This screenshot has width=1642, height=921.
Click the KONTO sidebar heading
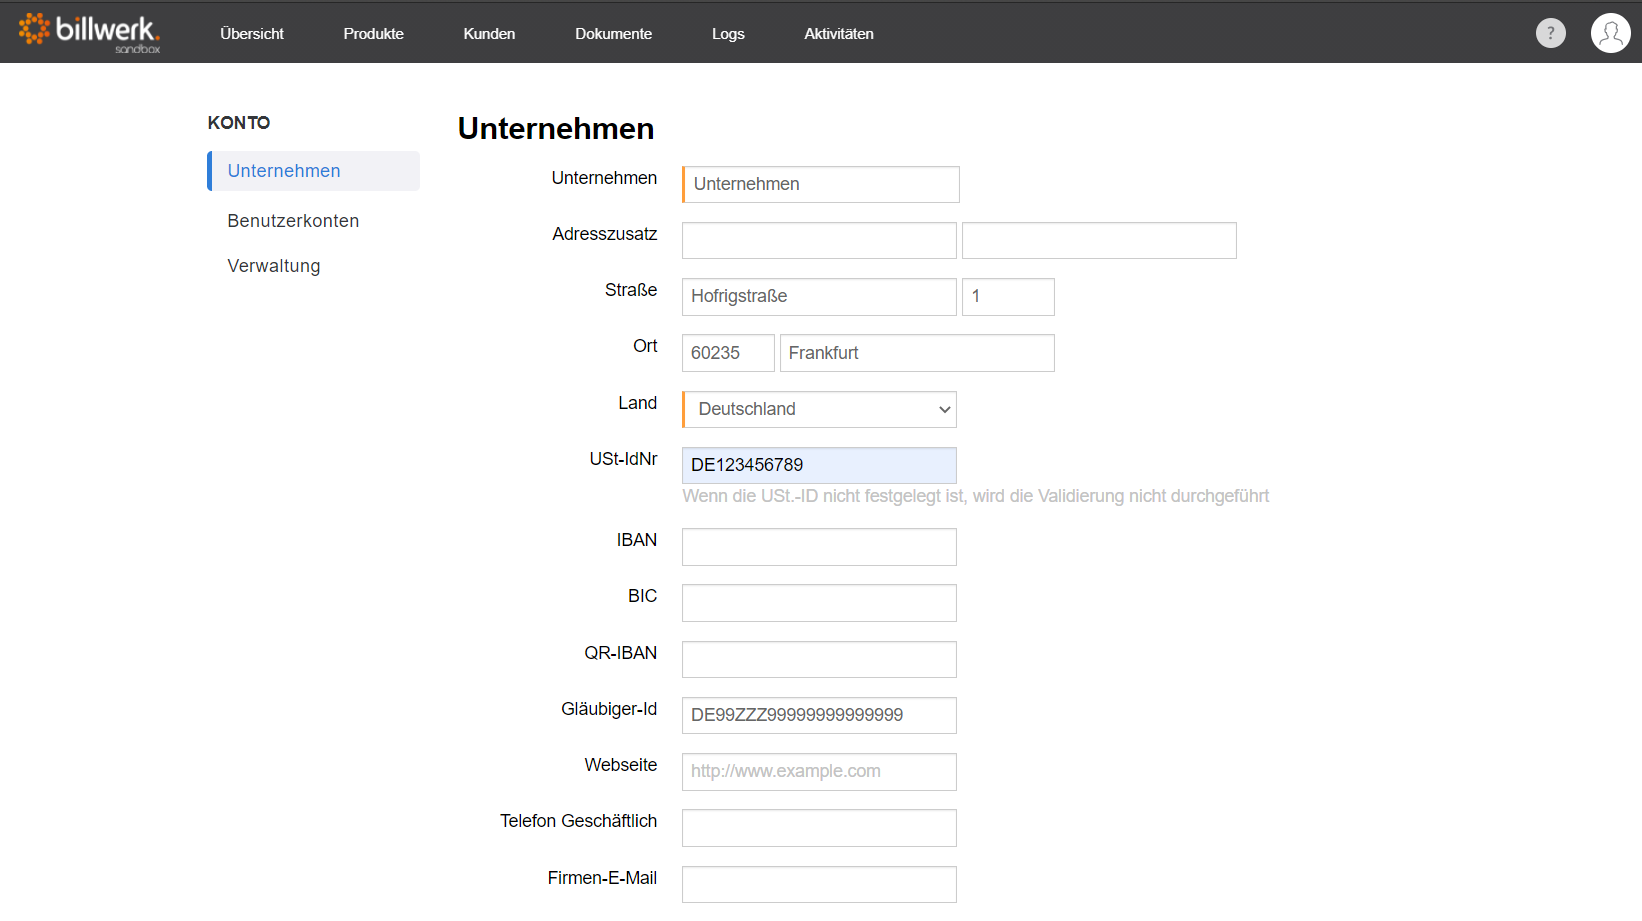[x=239, y=123]
